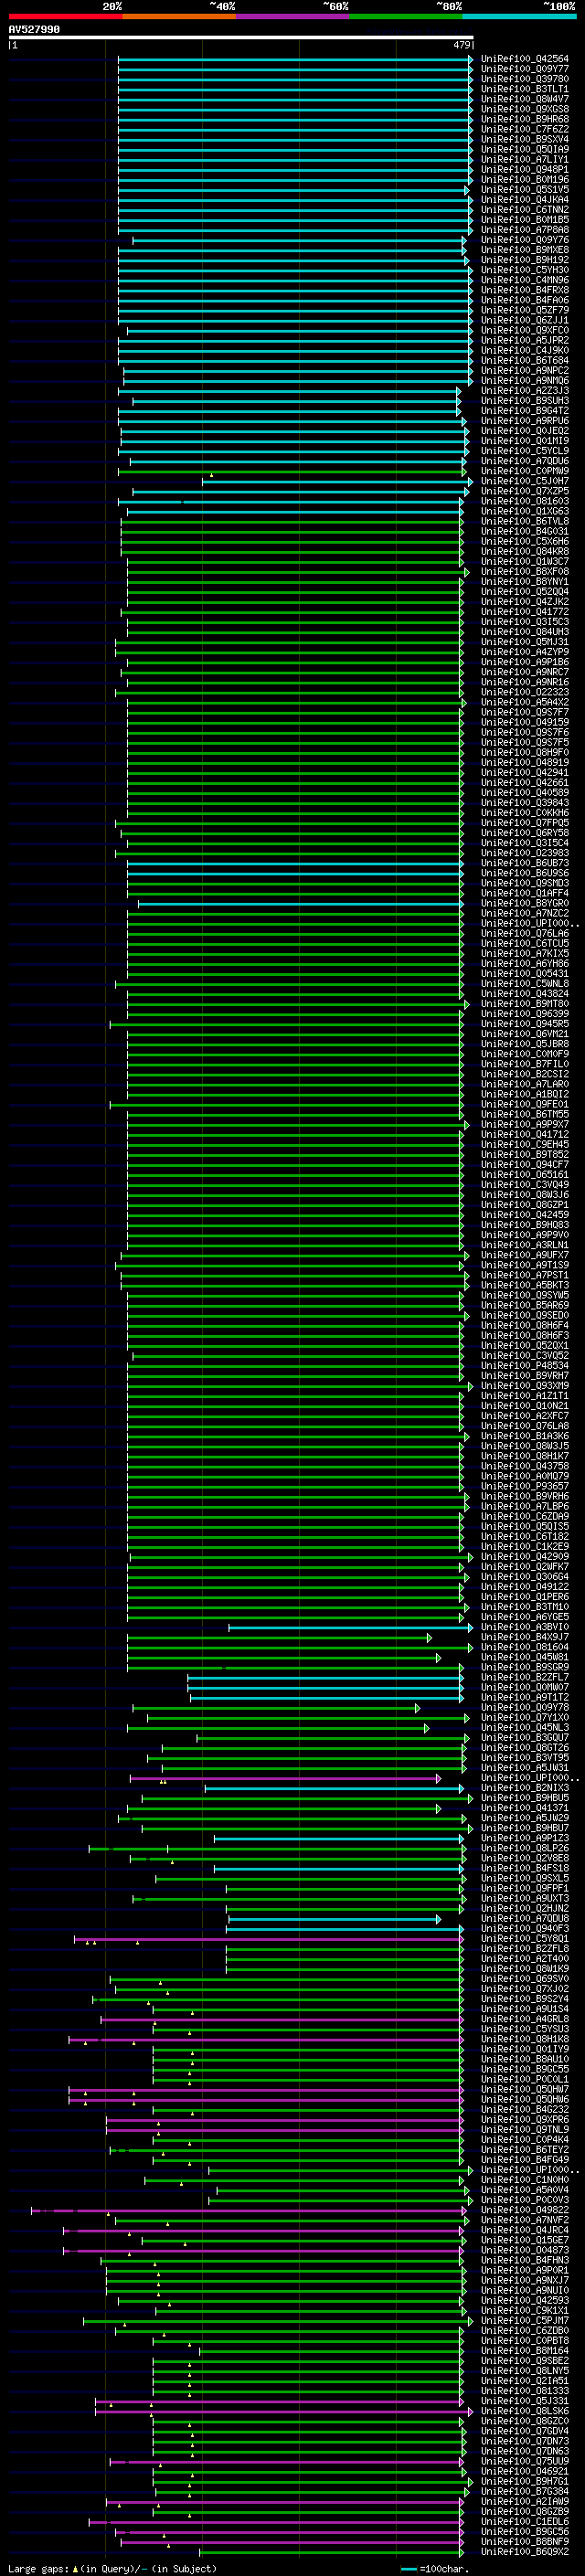
Task: Click hit label UniRef100_A9RPU6
Action: coord(524,421)
